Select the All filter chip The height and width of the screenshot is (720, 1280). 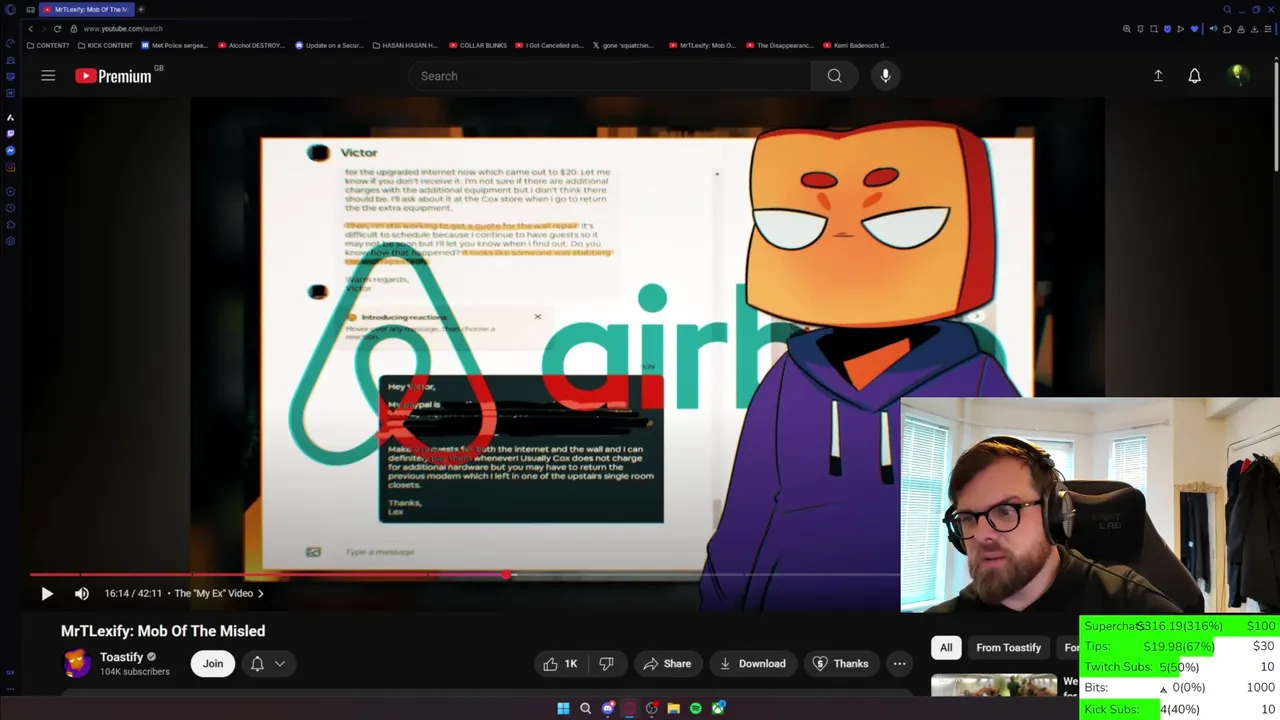click(x=946, y=648)
